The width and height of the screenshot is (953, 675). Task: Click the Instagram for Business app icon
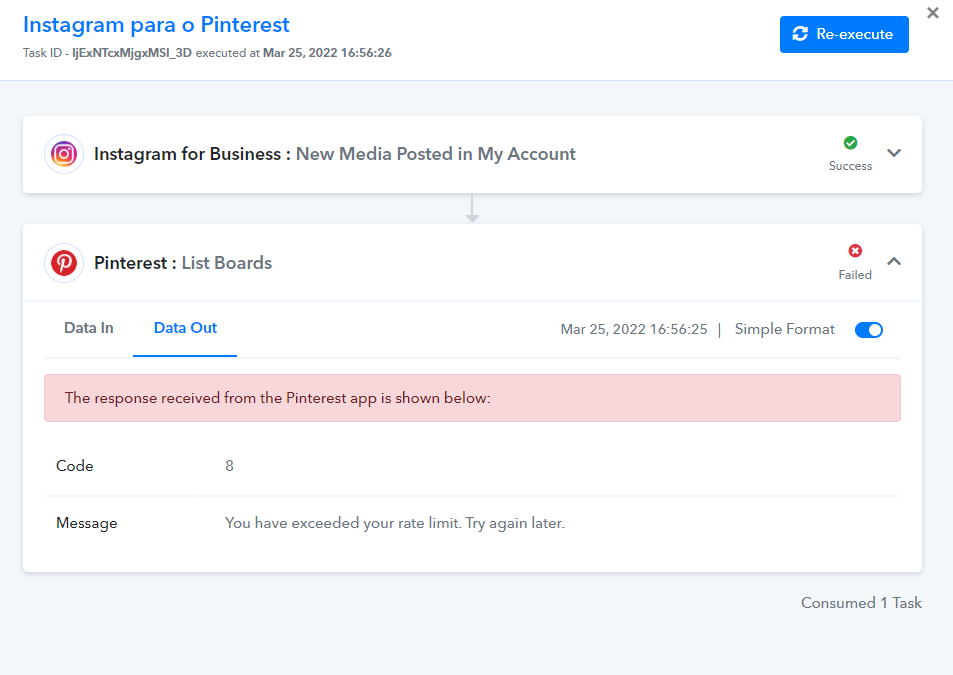point(64,154)
